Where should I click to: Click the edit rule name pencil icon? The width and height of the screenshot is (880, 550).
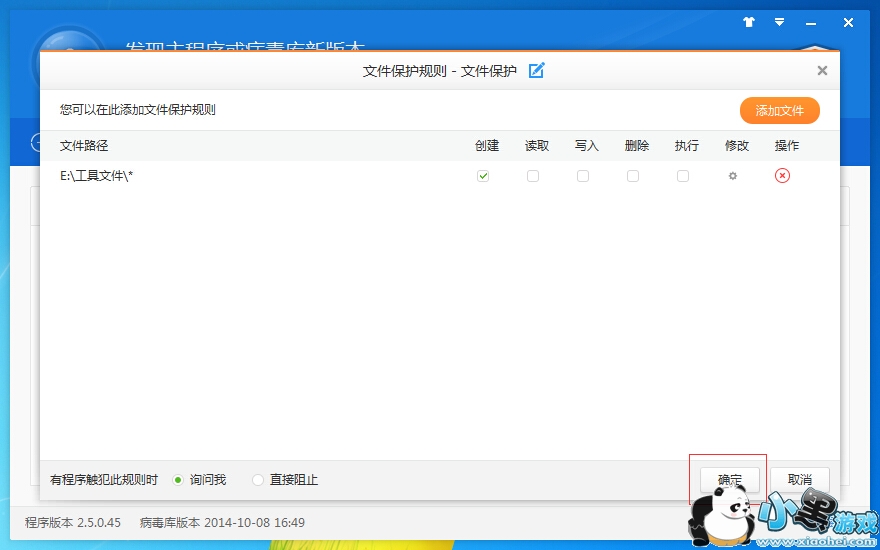(537, 71)
